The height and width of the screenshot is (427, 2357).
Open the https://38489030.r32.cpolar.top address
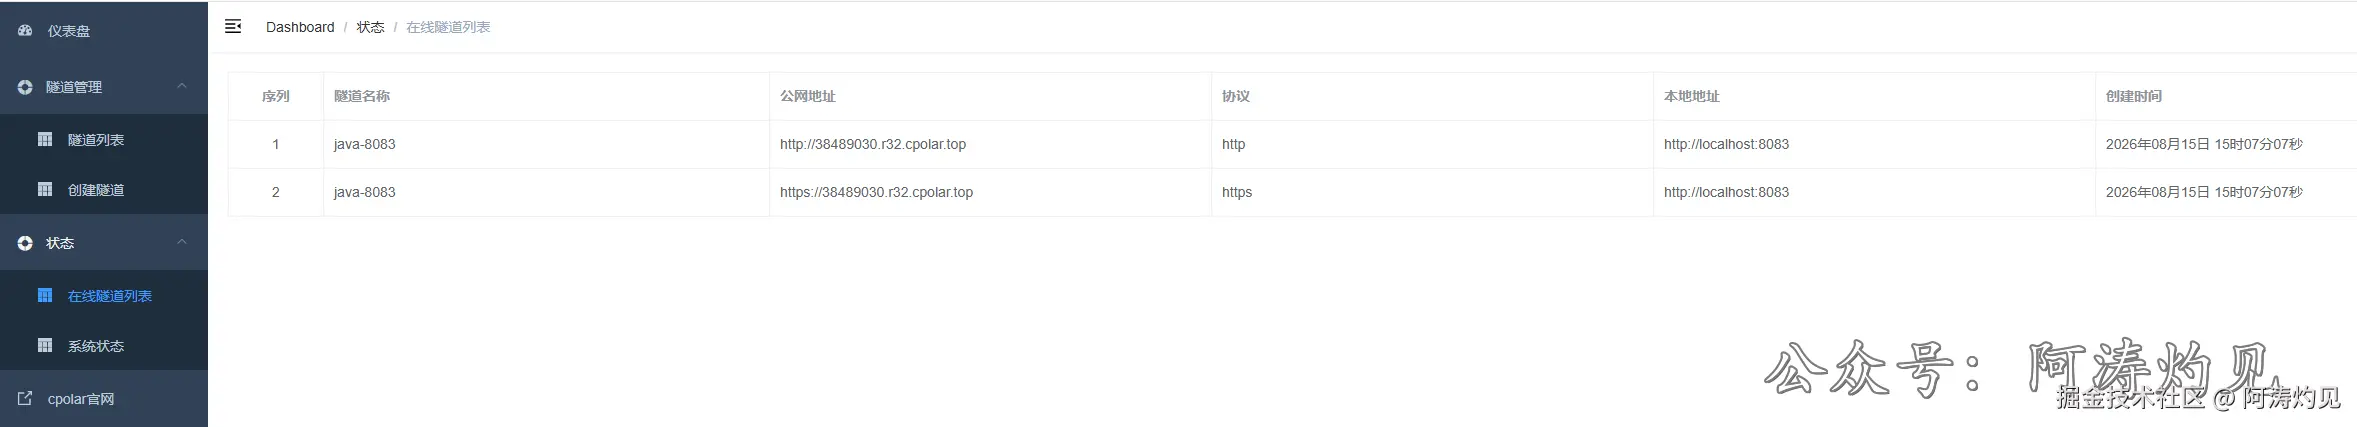[876, 192]
